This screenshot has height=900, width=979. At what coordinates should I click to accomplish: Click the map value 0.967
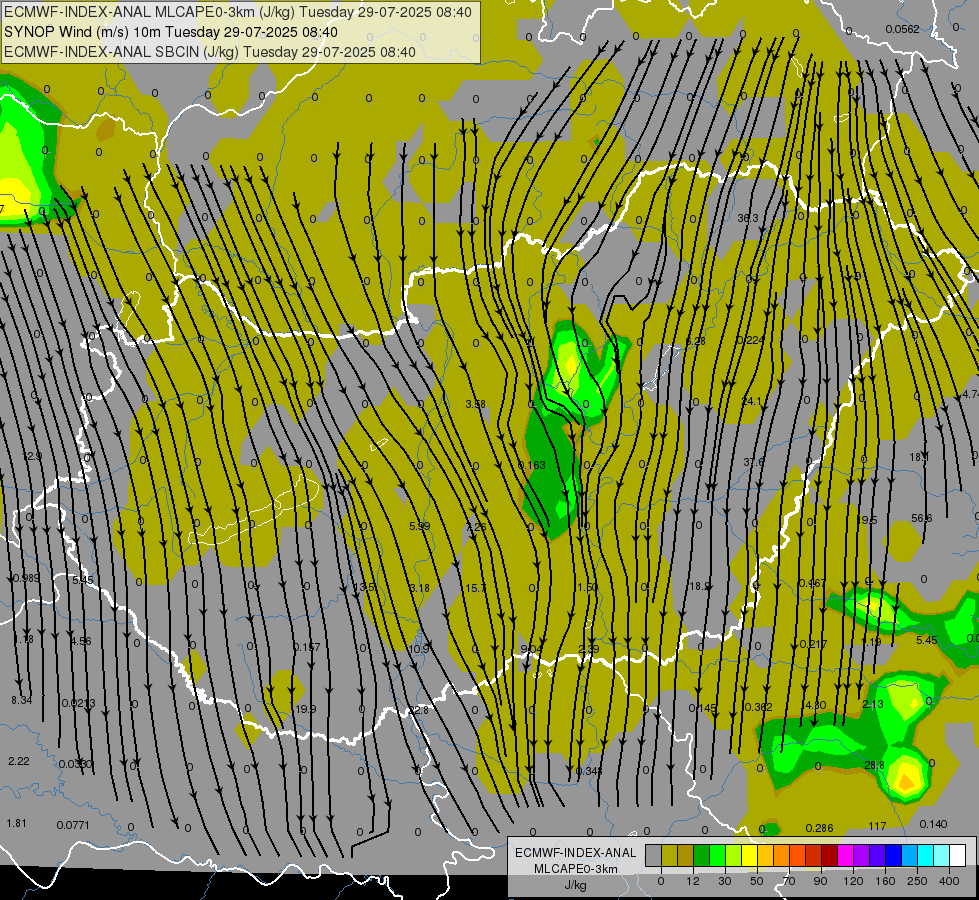click(812, 583)
